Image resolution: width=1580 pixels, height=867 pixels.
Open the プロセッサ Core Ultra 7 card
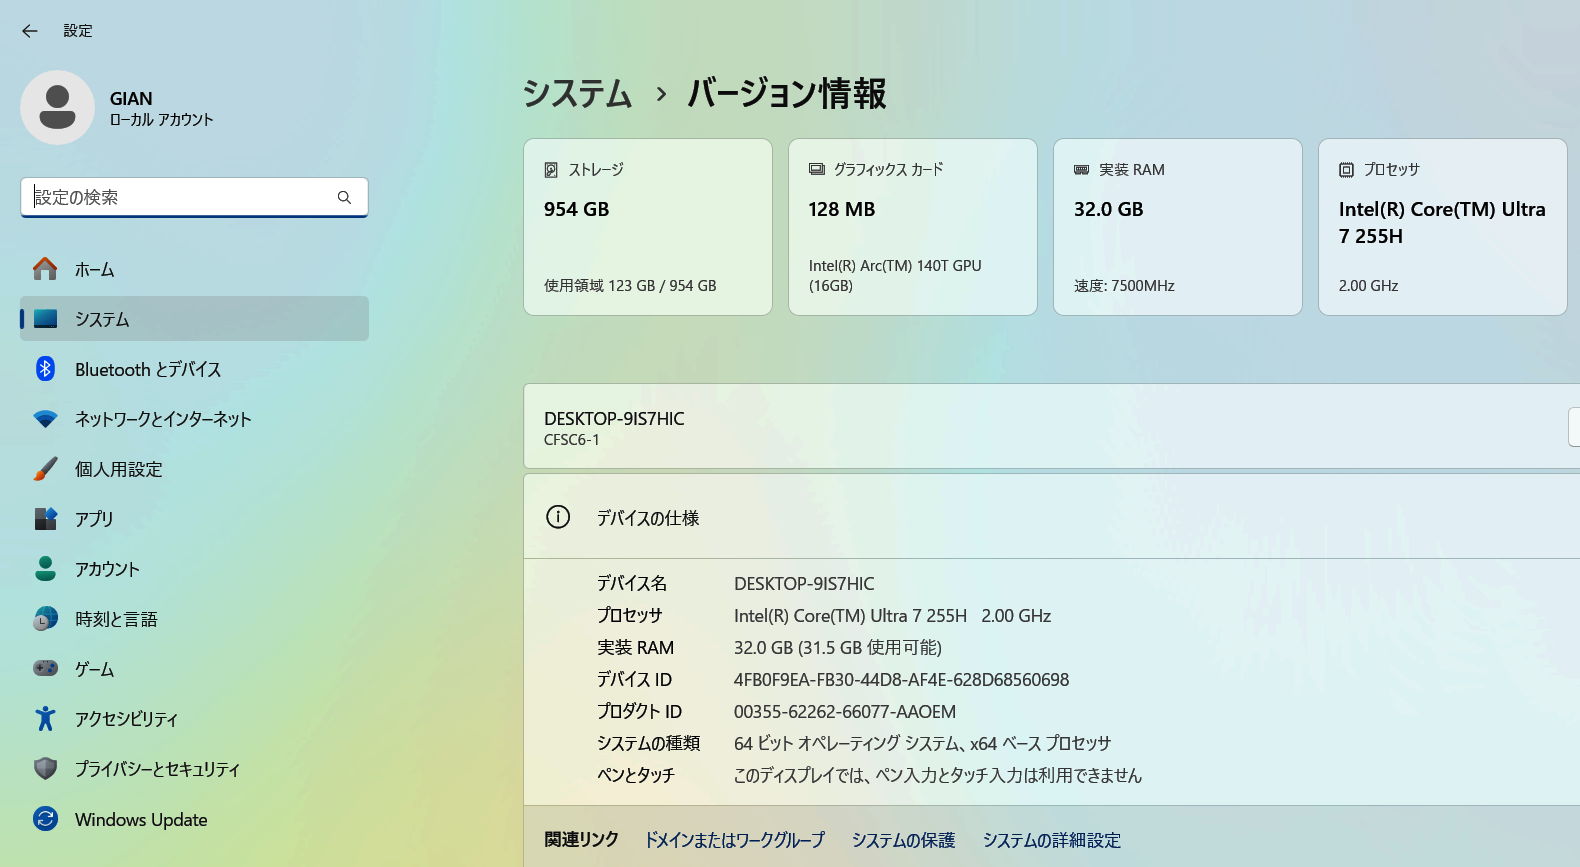[1443, 227]
